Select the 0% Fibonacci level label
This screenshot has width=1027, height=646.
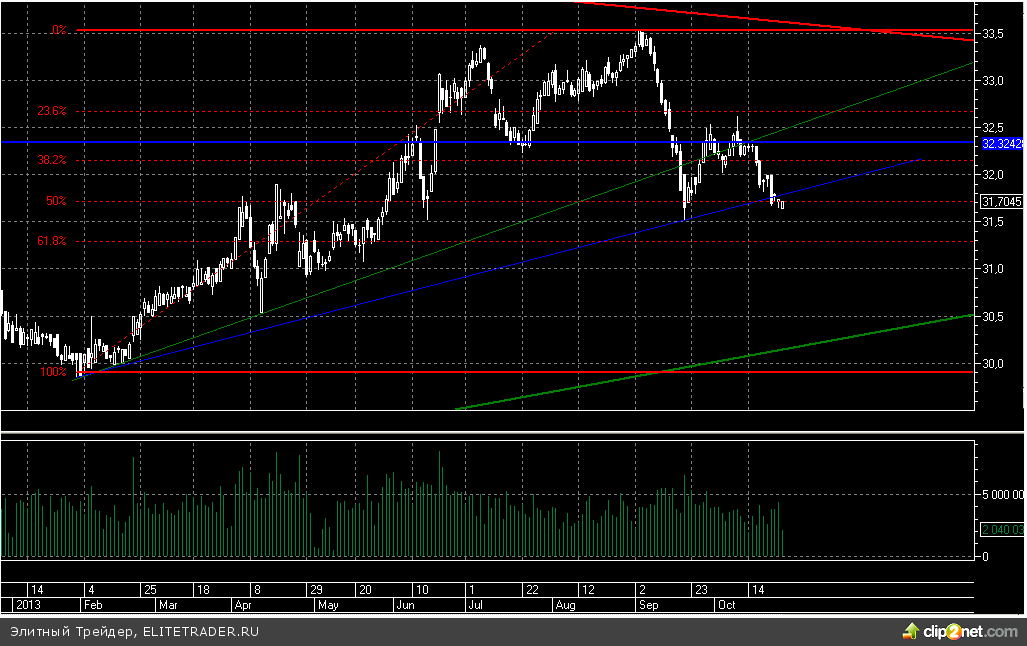[x=60, y=31]
